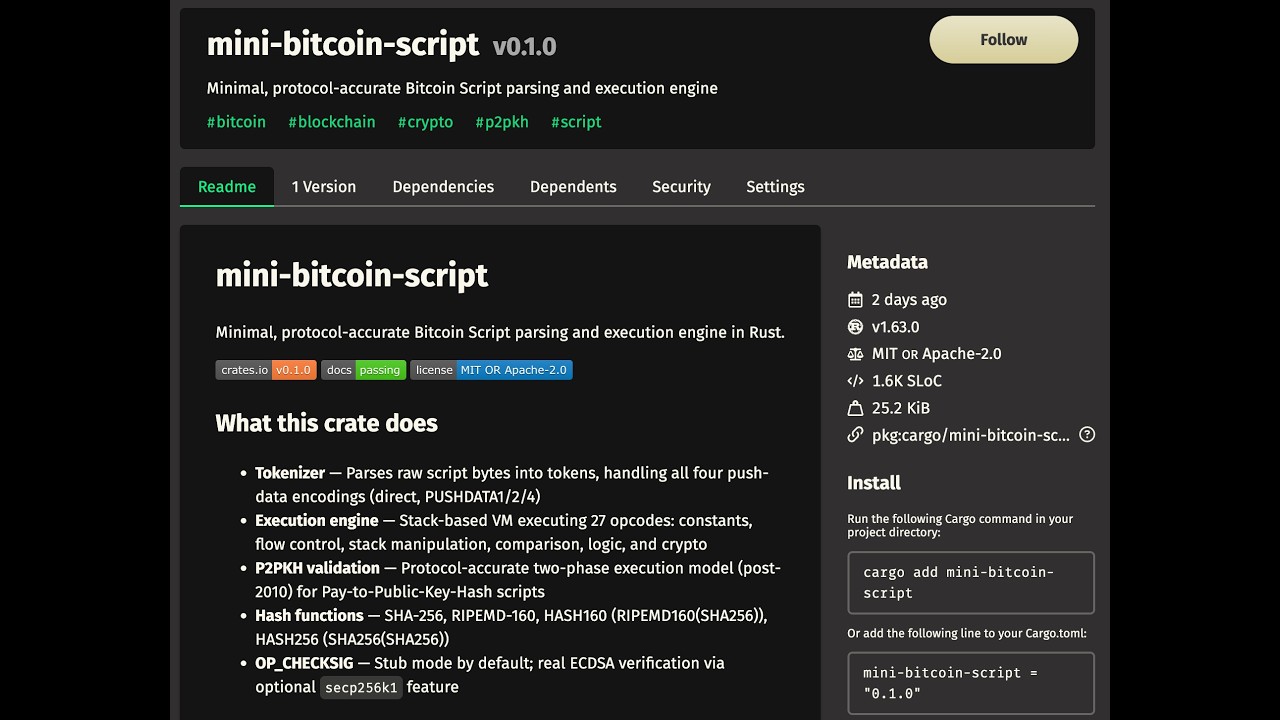Click the What this crate does heading
This screenshot has width=1280, height=720.
click(327, 423)
